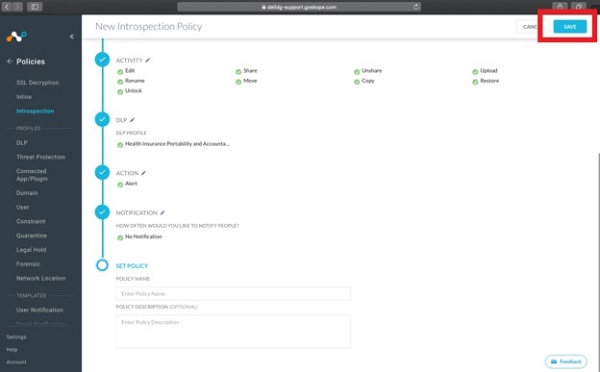Click the browser sidebar toggle icon
The image size is (600, 372).
[x=34, y=7]
